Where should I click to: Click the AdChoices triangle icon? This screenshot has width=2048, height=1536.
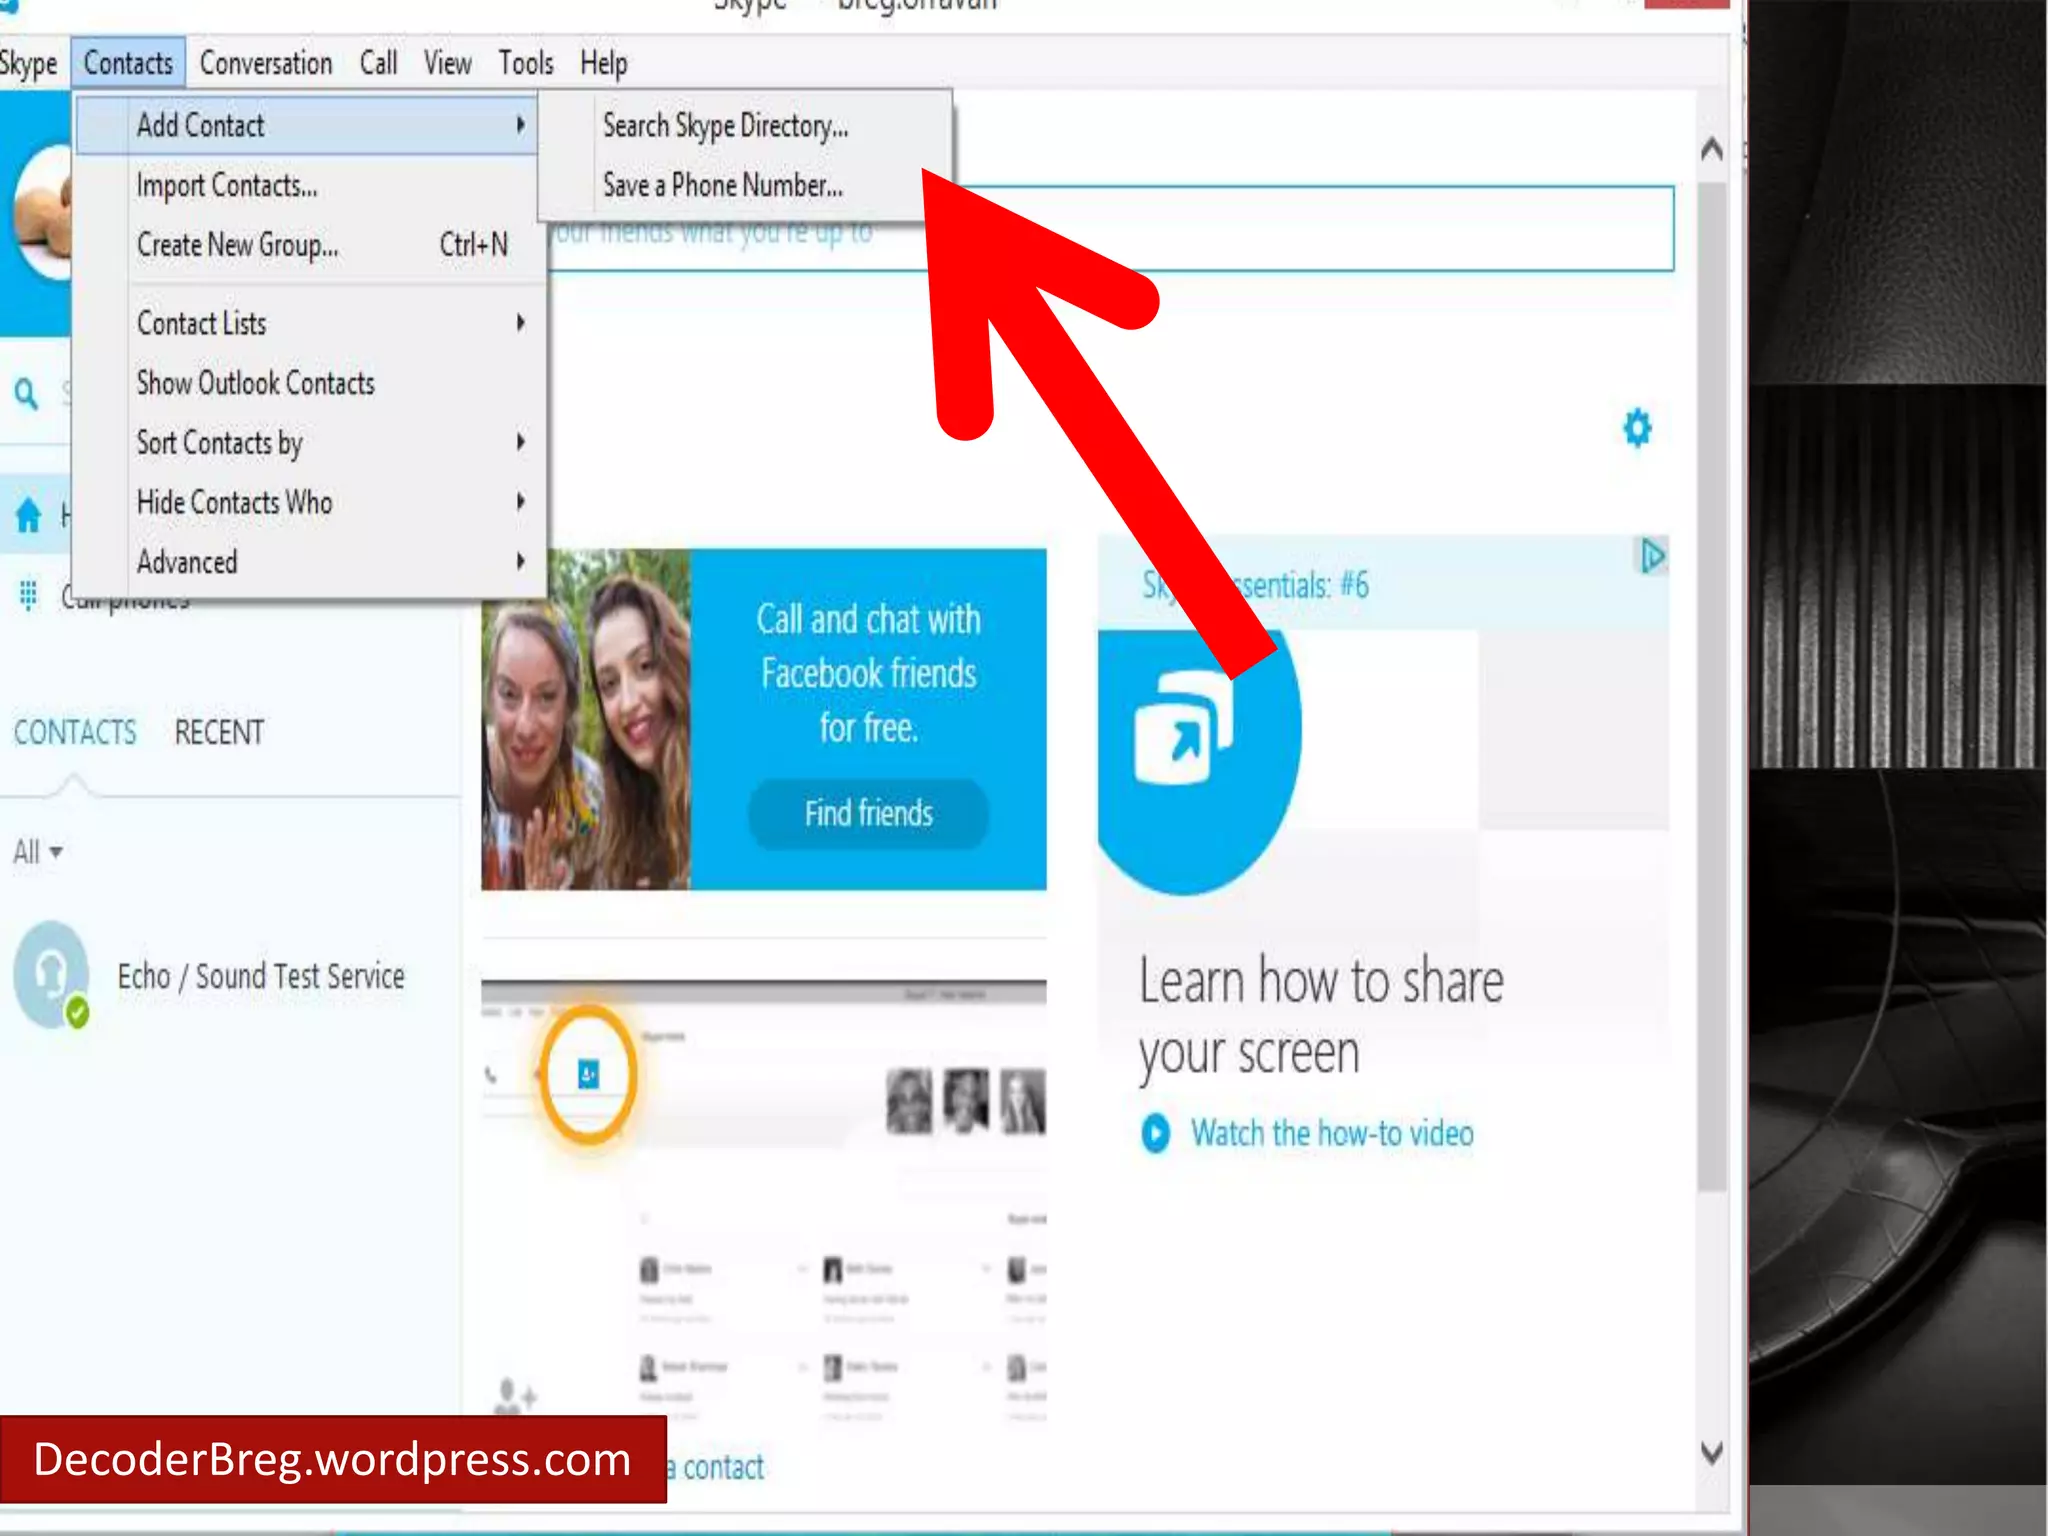coord(1652,556)
